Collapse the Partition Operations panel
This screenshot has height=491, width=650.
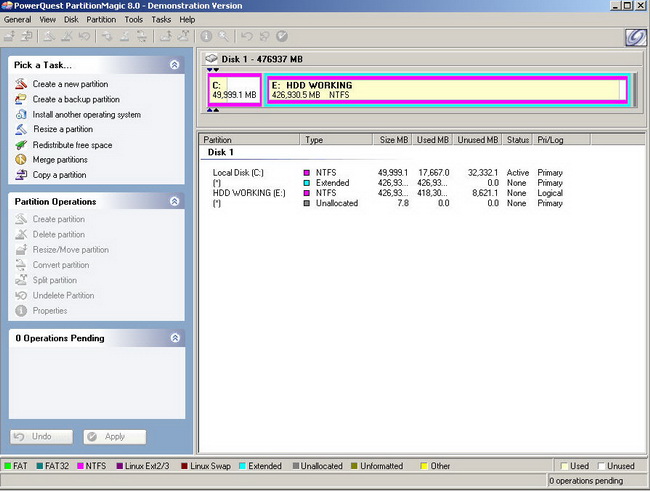click(x=175, y=201)
